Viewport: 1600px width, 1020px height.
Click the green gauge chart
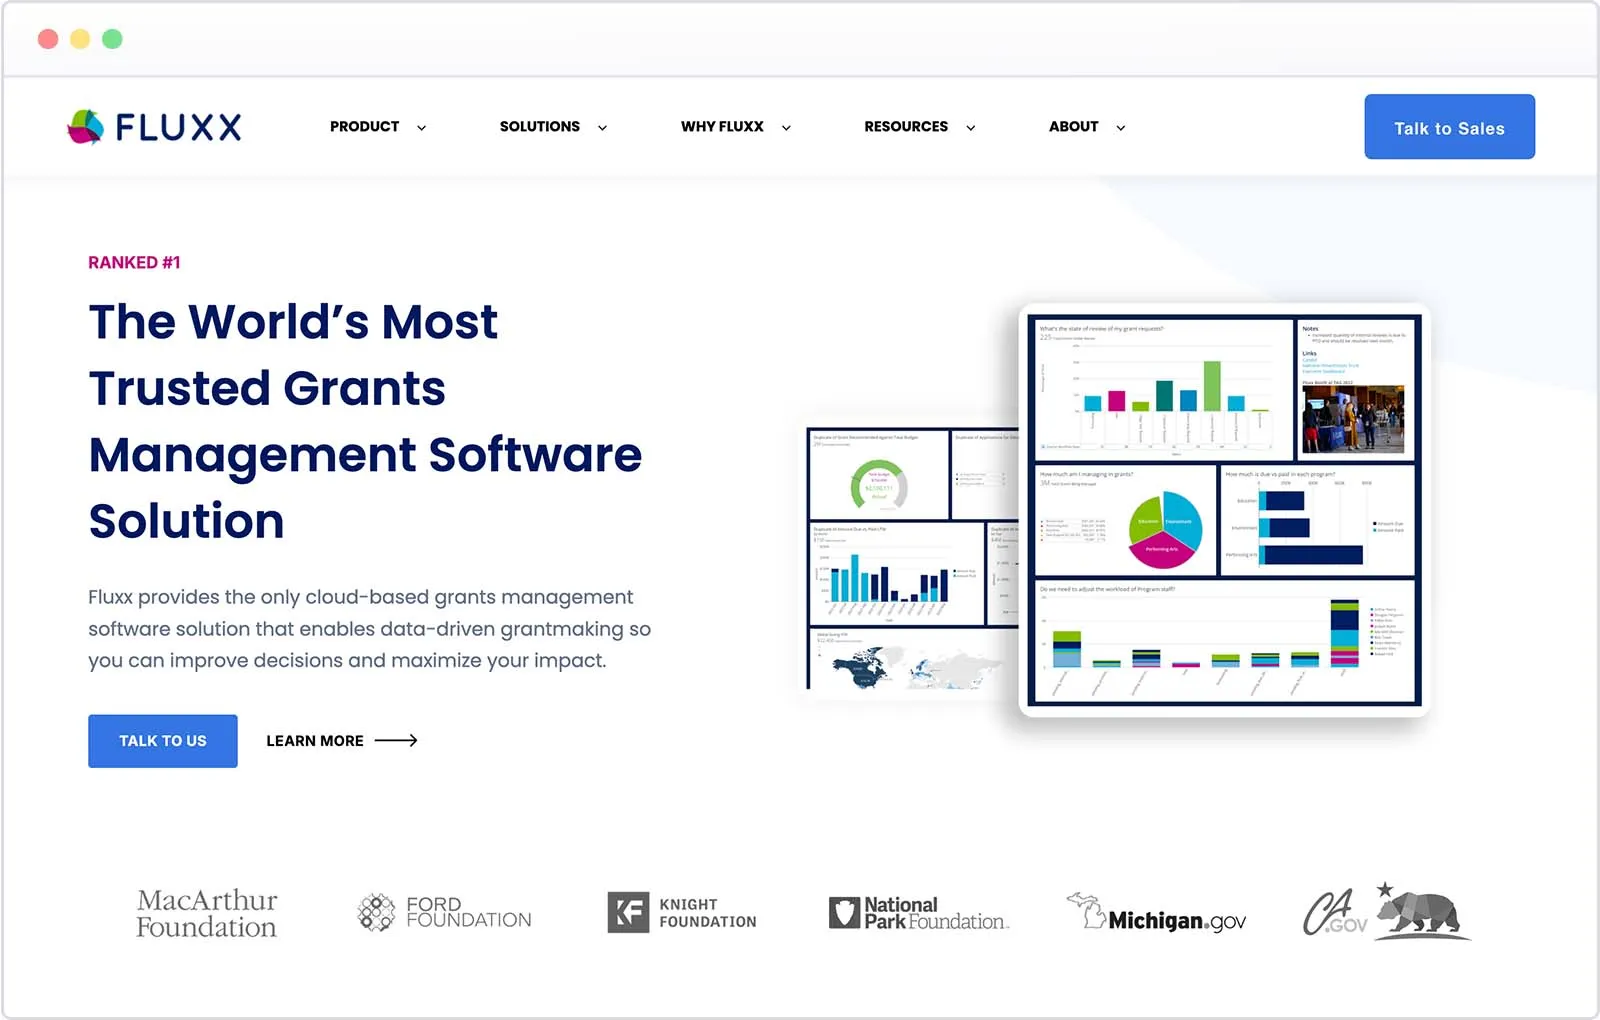pos(879,485)
